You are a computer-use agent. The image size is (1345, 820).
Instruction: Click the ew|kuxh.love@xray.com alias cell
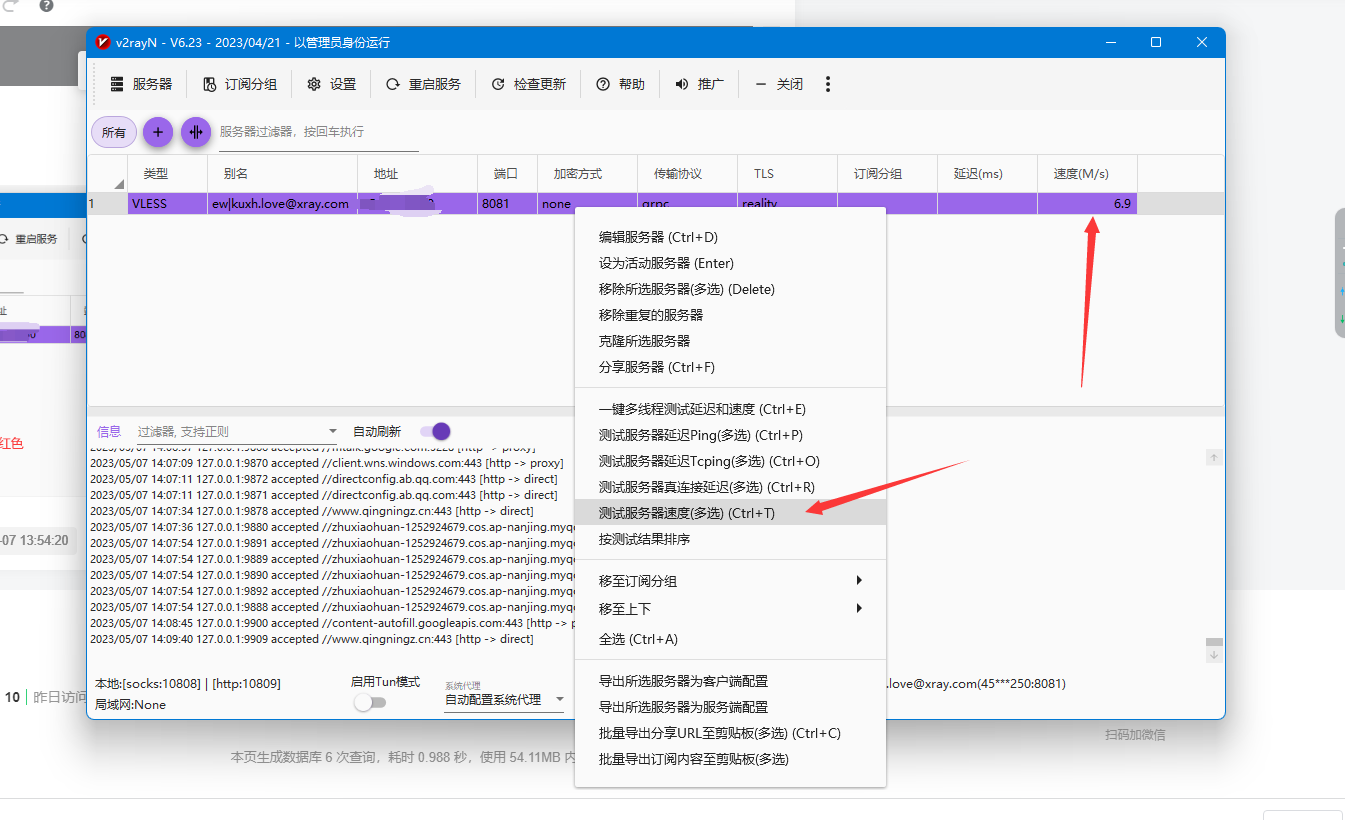(280, 203)
